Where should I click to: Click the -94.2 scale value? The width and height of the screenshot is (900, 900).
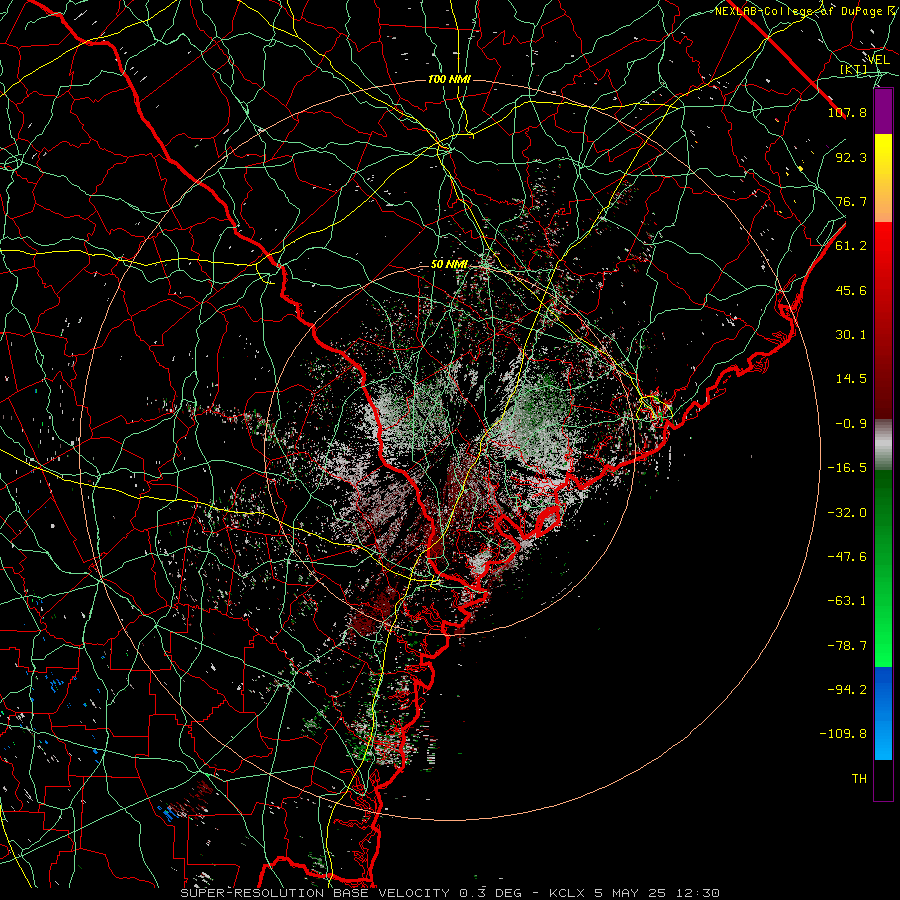click(847, 690)
